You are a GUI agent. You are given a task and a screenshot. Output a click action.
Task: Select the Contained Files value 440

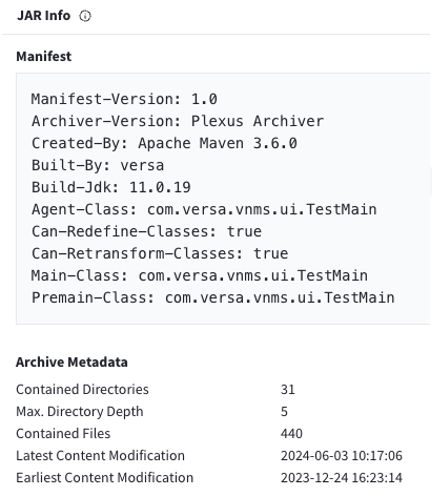[x=292, y=434]
